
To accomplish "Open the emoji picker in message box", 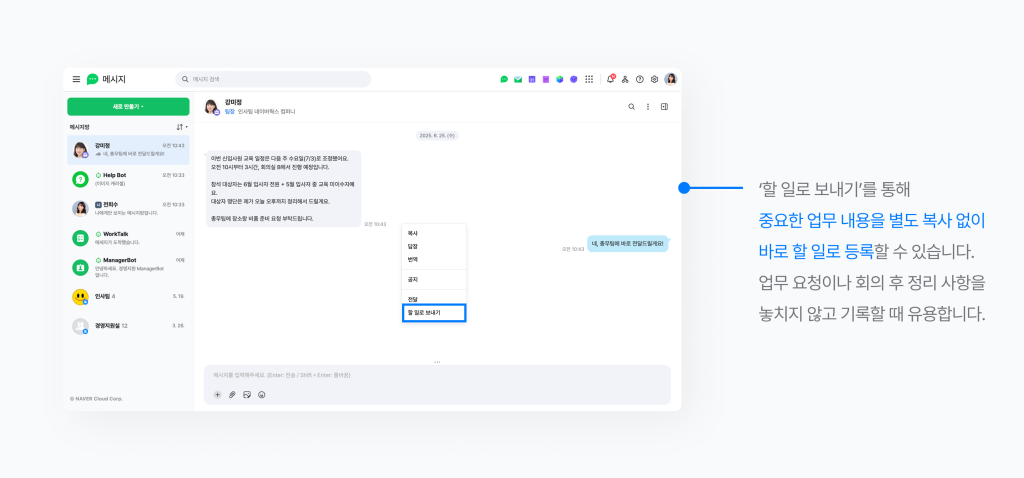I will [x=262, y=395].
